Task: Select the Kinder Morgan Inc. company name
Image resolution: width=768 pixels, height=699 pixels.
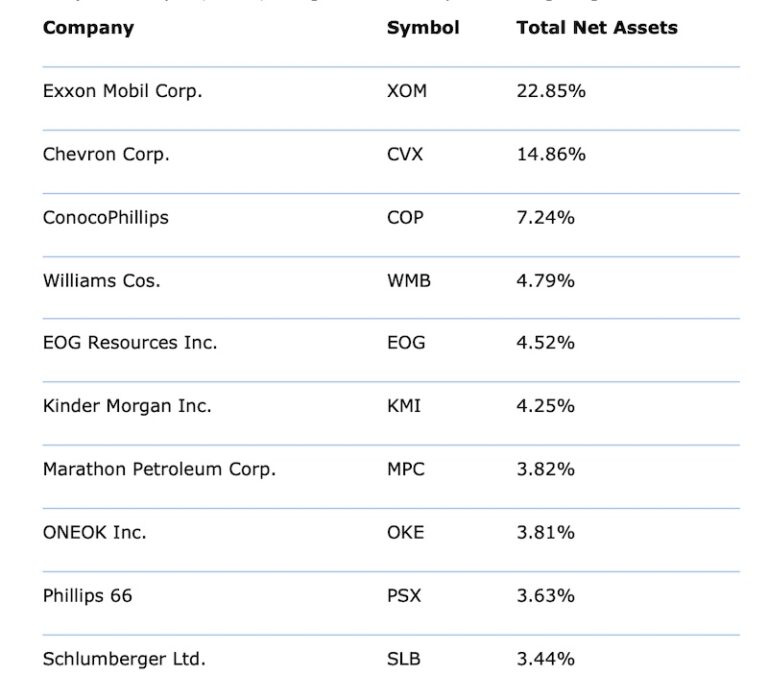Action: tap(127, 406)
